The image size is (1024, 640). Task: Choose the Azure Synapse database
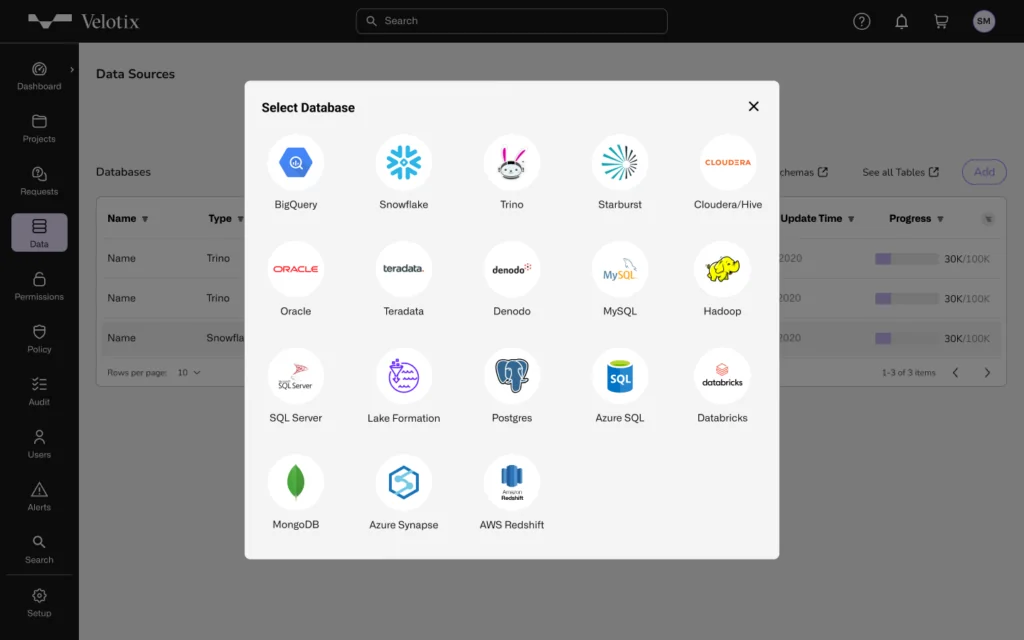[404, 483]
